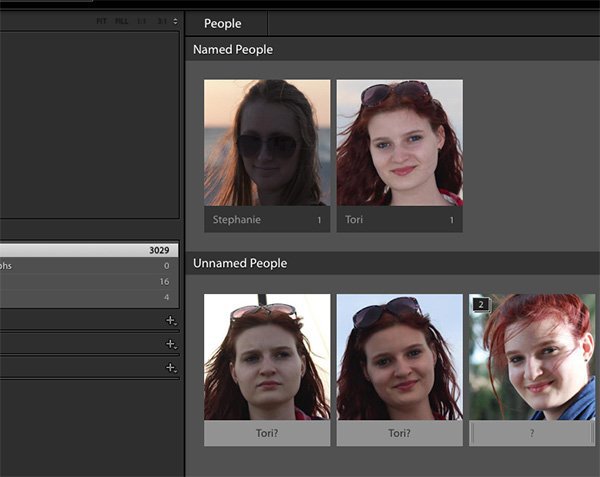Set the Navigator zoom to 1:1

142,21
